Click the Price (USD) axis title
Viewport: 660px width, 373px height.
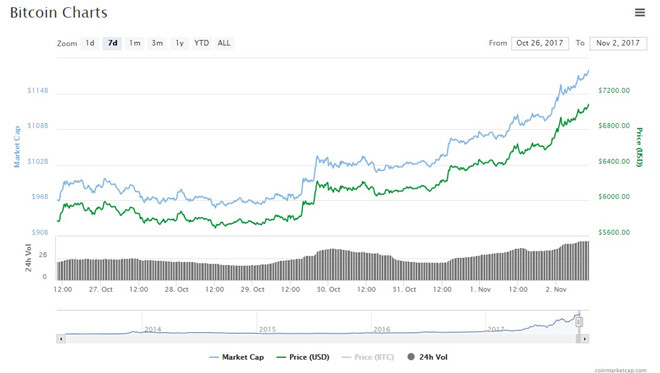[x=639, y=147]
